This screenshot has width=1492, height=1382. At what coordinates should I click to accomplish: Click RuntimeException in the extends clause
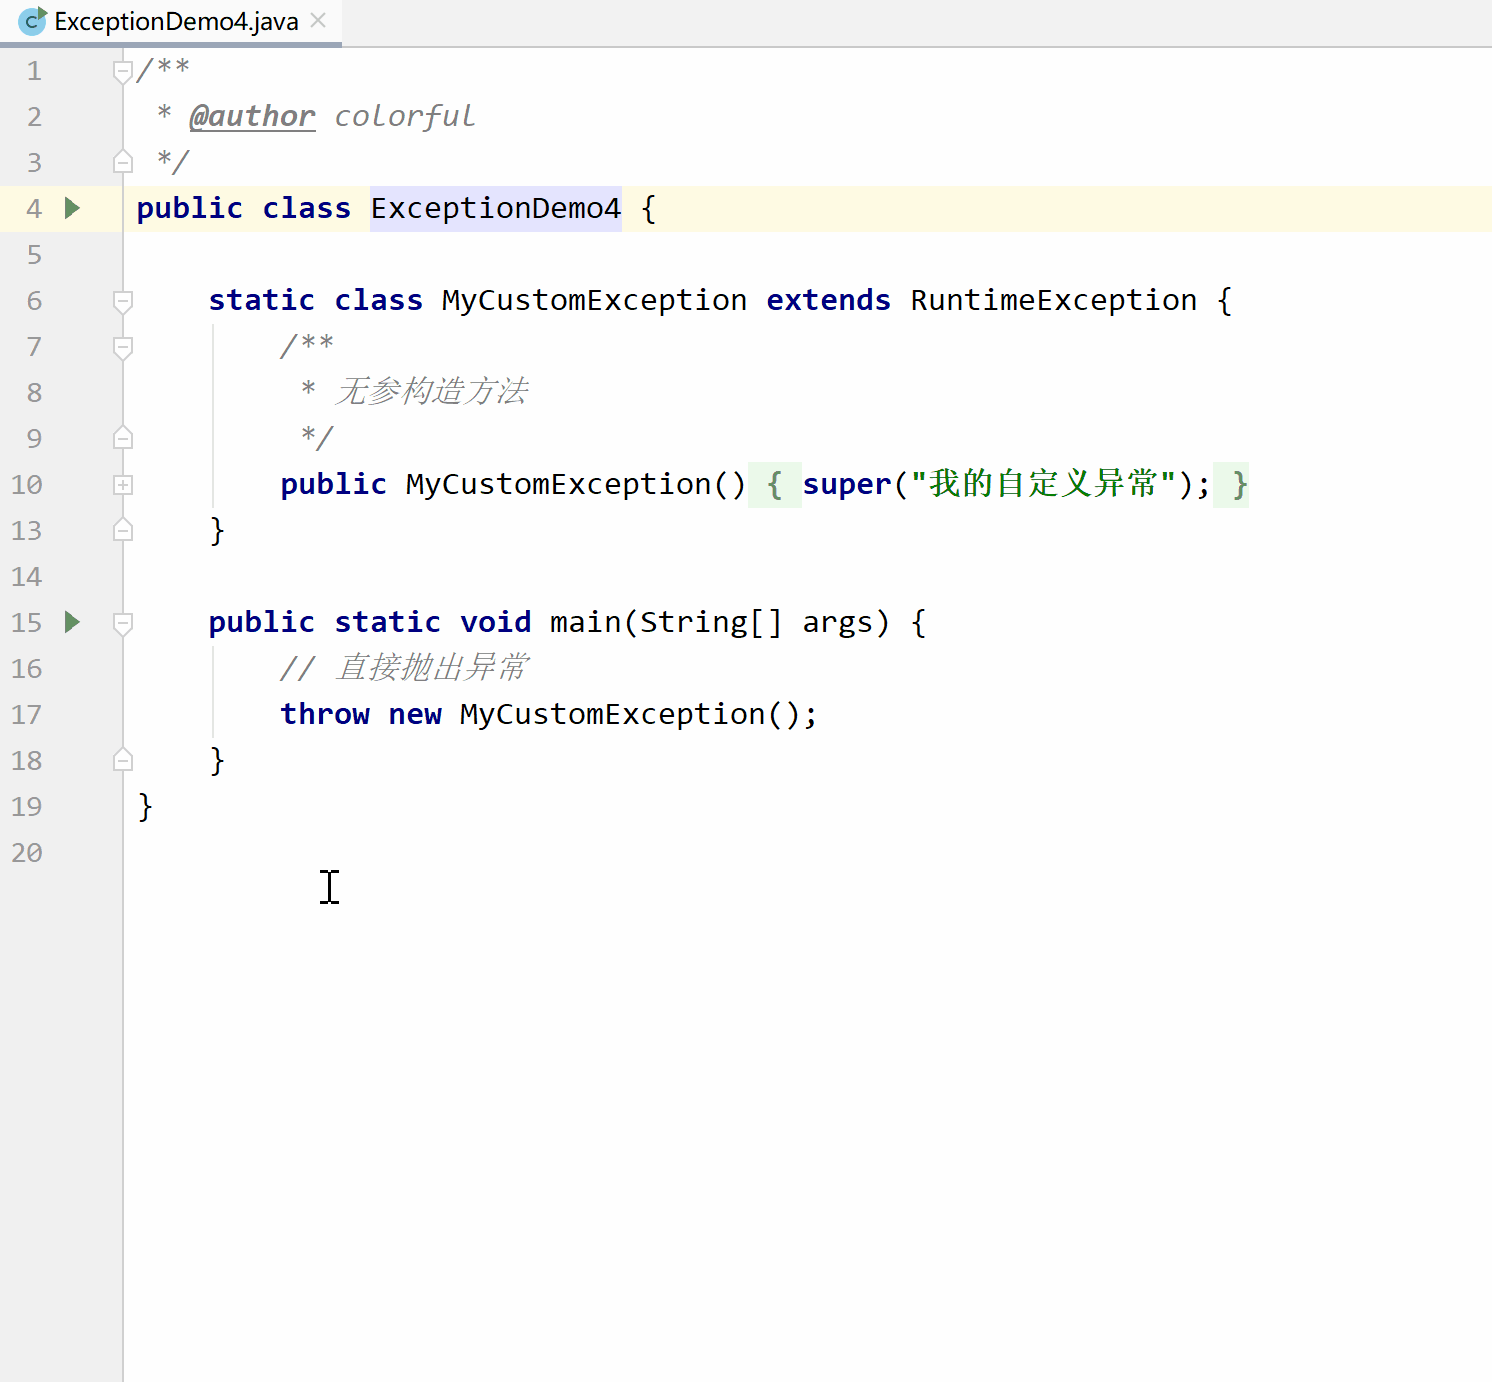click(x=1053, y=300)
